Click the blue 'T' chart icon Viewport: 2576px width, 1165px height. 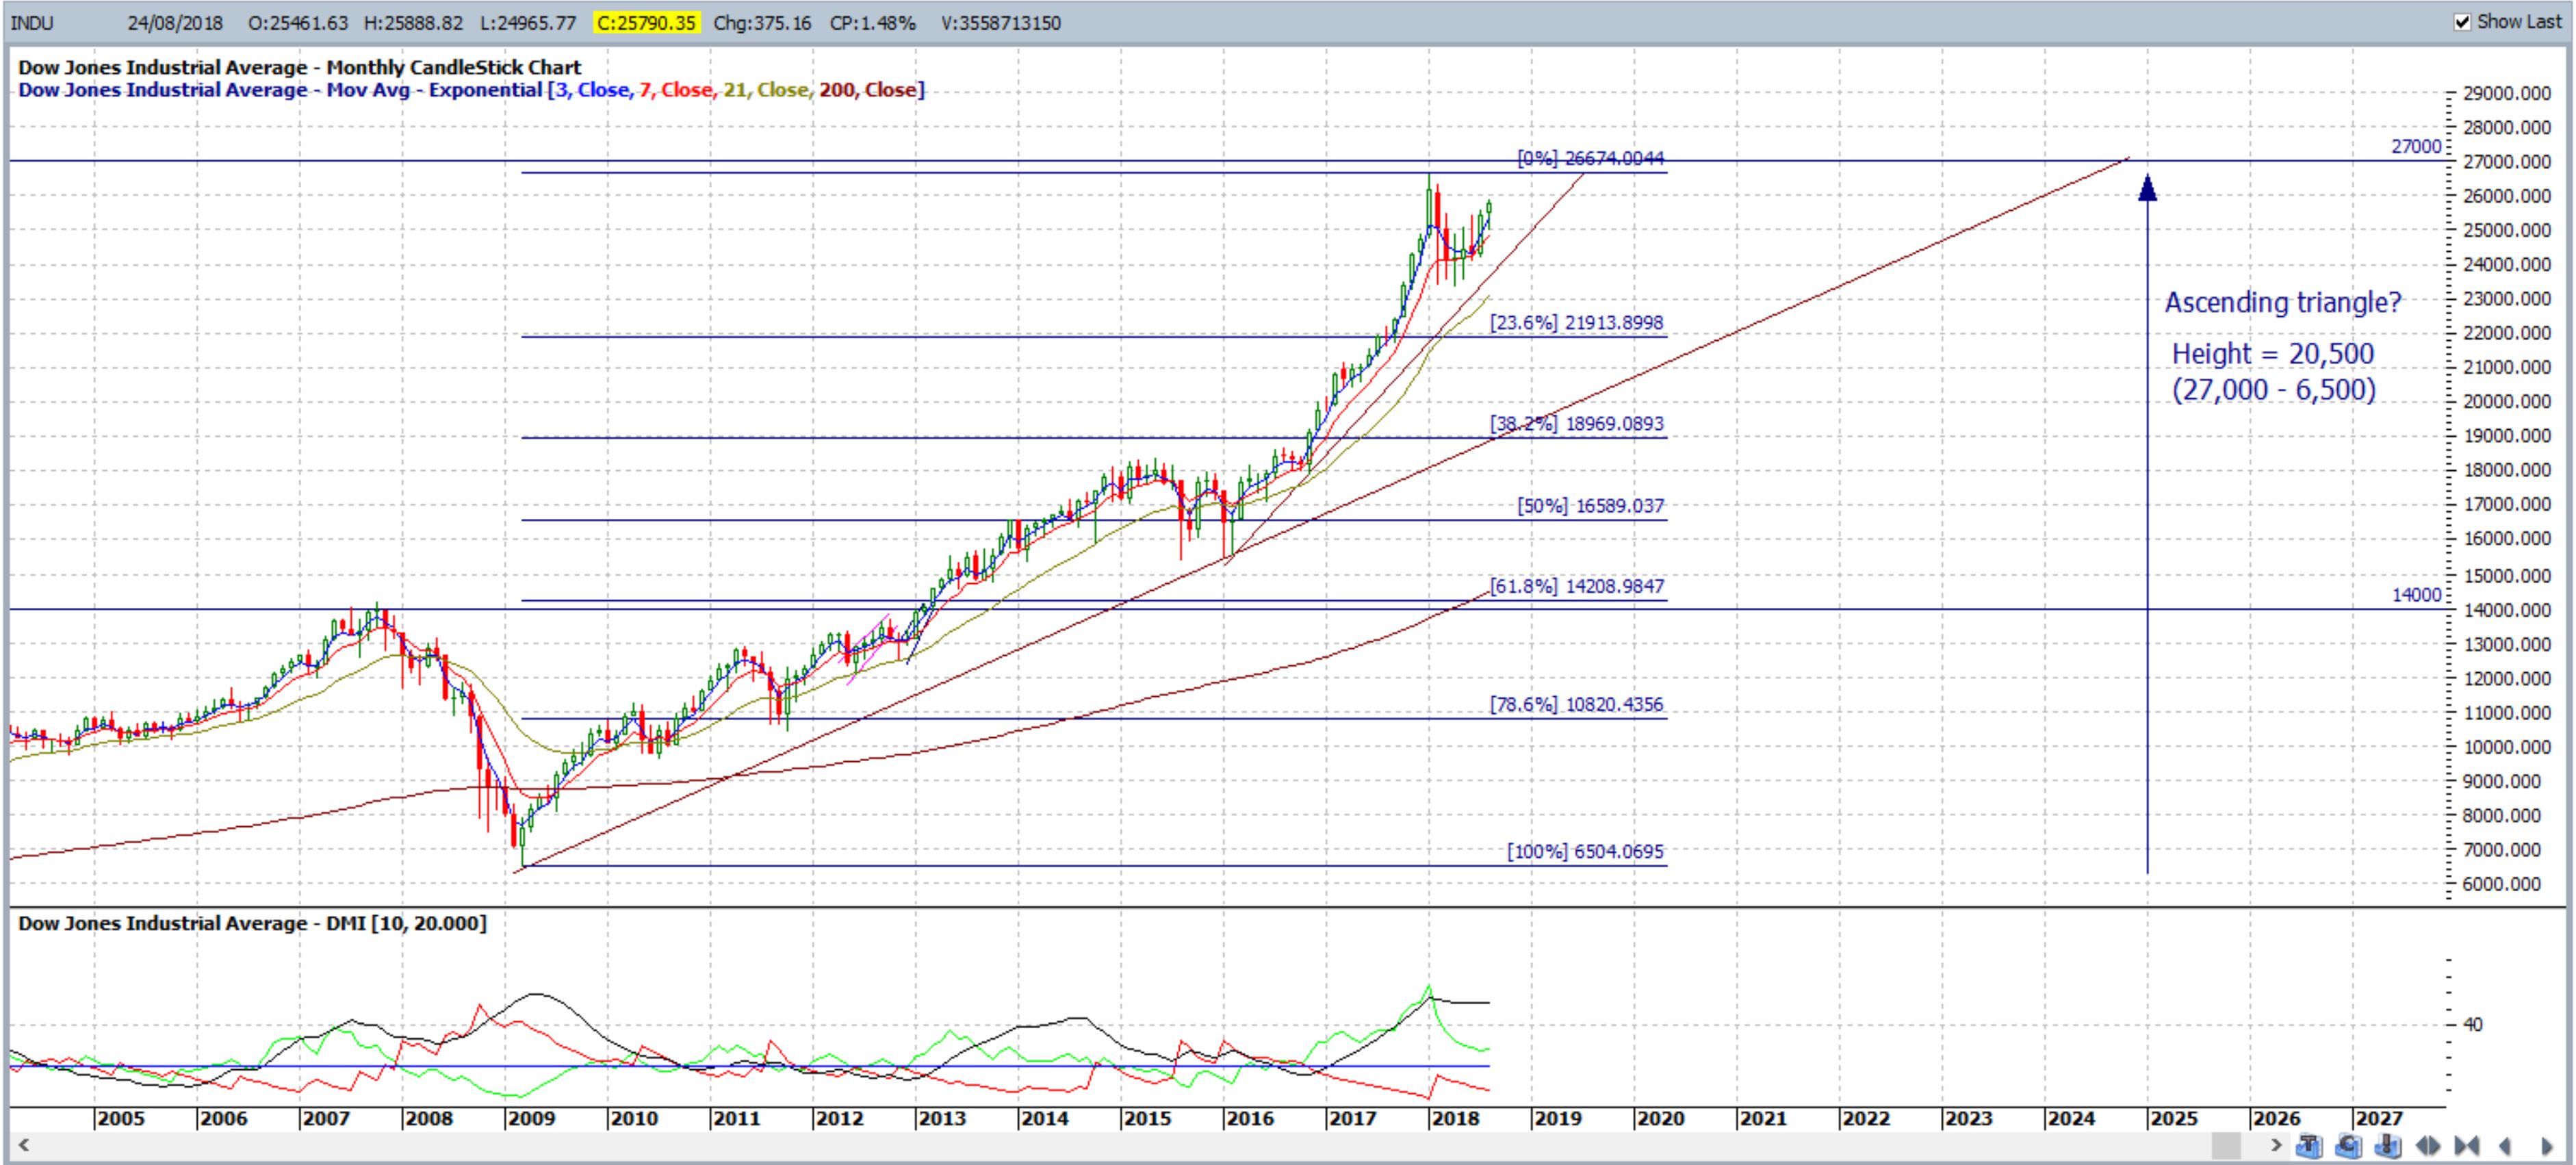pyautogui.click(x=2310, y=1145)
